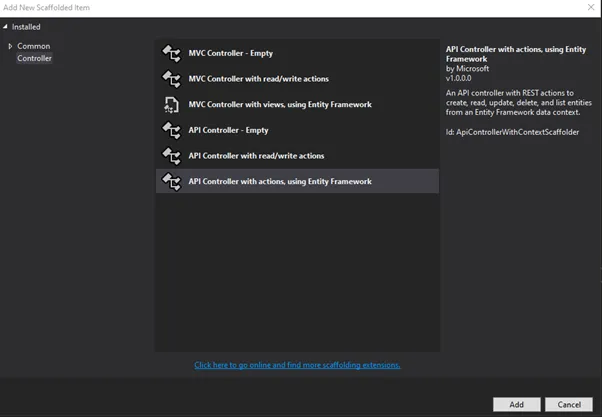Expand the Common tree node
Viewport: 602px width, 417px height.
click(10, 46)
